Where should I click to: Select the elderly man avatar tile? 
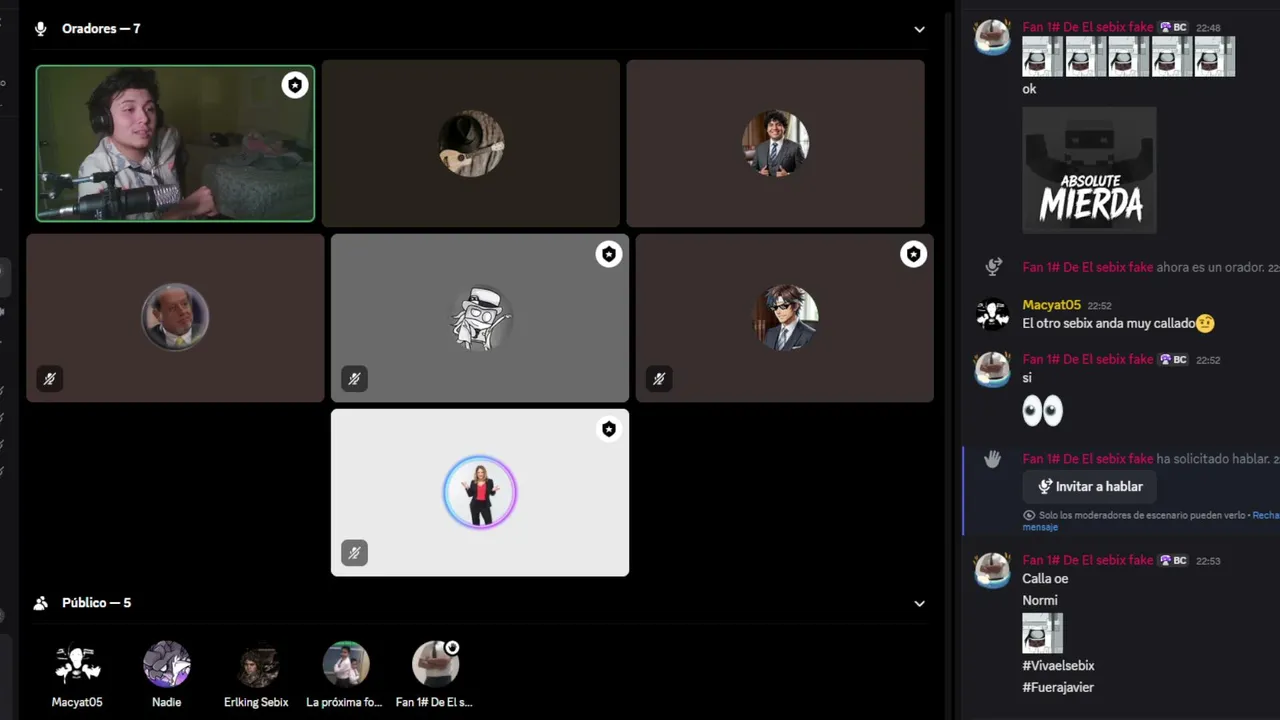175,318
